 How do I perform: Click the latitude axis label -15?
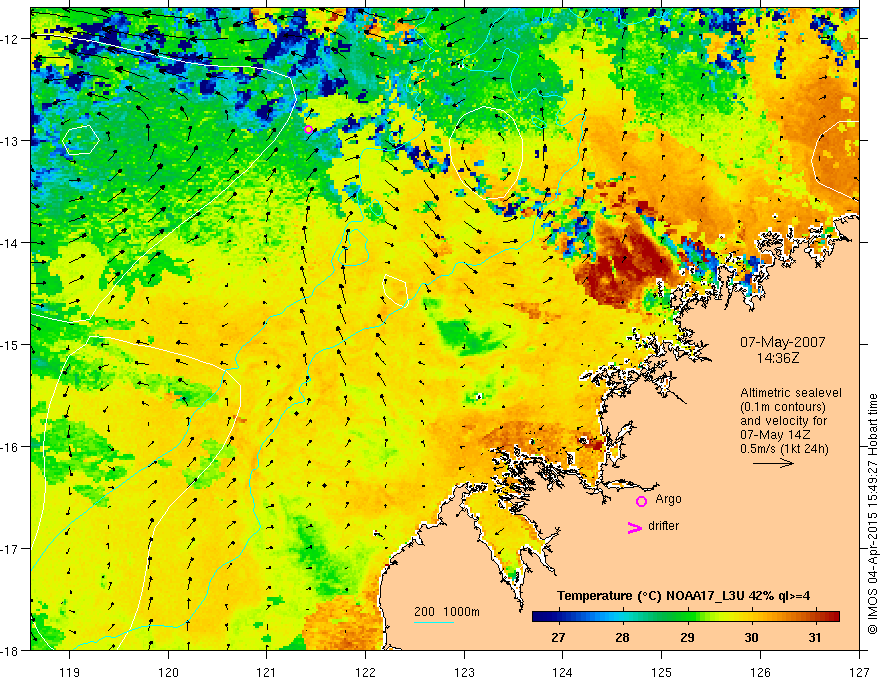point(11,345)
